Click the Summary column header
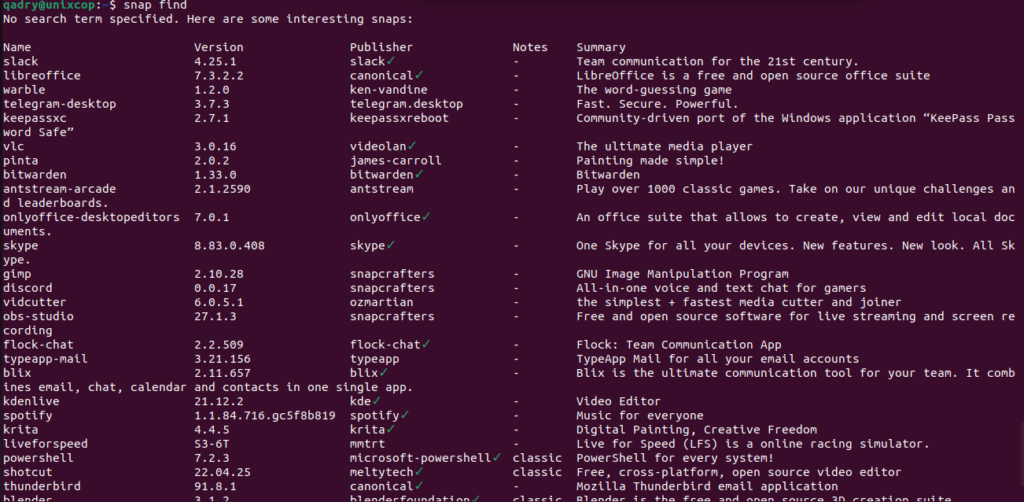The height and width of the screenshot is (502, 1024). 601,48
